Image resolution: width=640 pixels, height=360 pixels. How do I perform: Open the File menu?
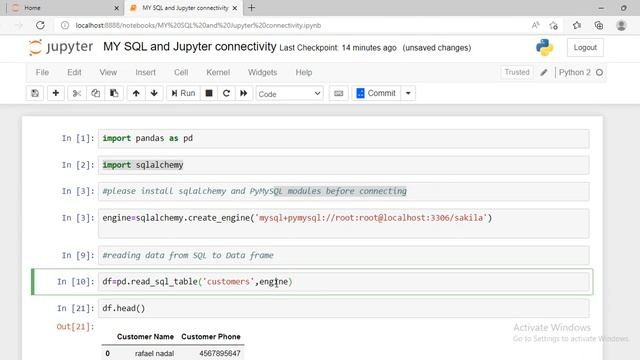click(42, 72)
